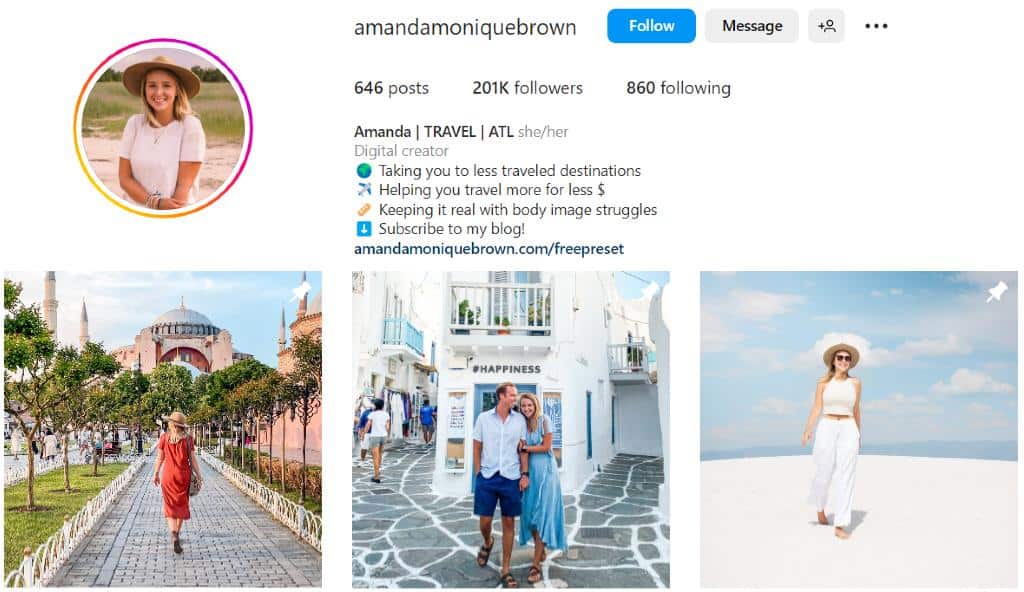Send a message using the Message button
Viewport: 1024px width, 592px height.
752,26
